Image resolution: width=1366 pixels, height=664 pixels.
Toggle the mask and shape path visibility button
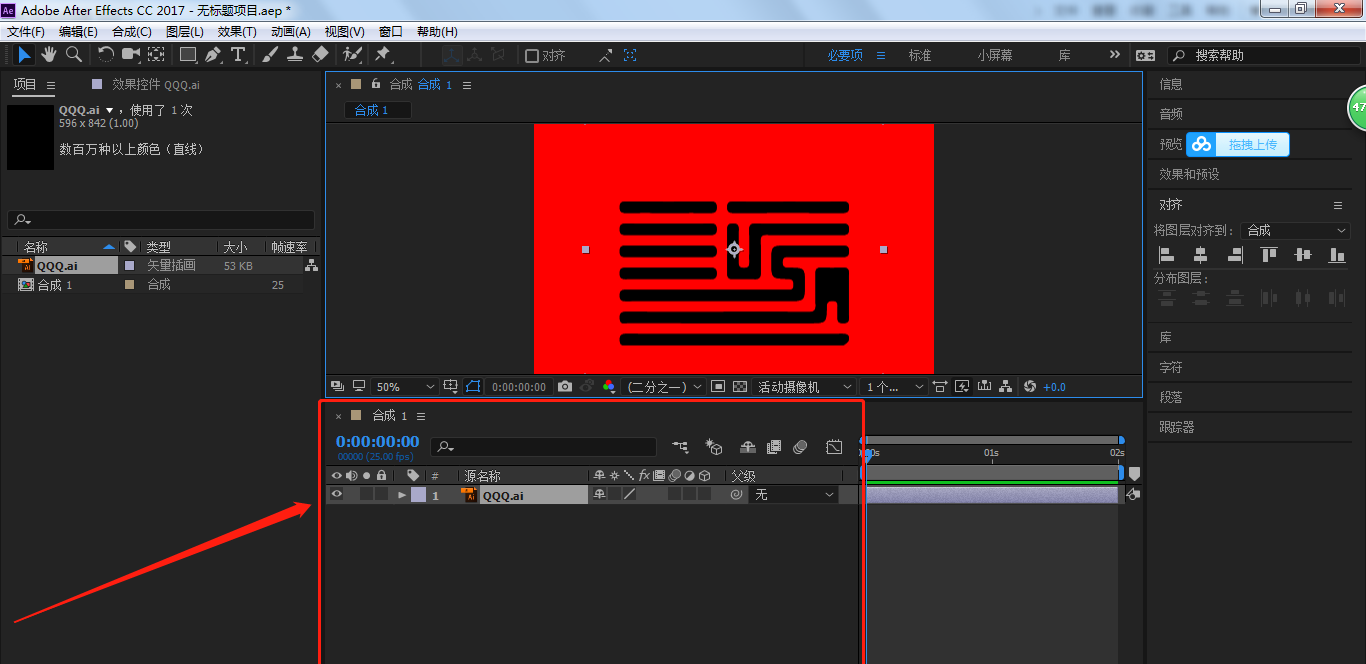(x=473, y=386)
